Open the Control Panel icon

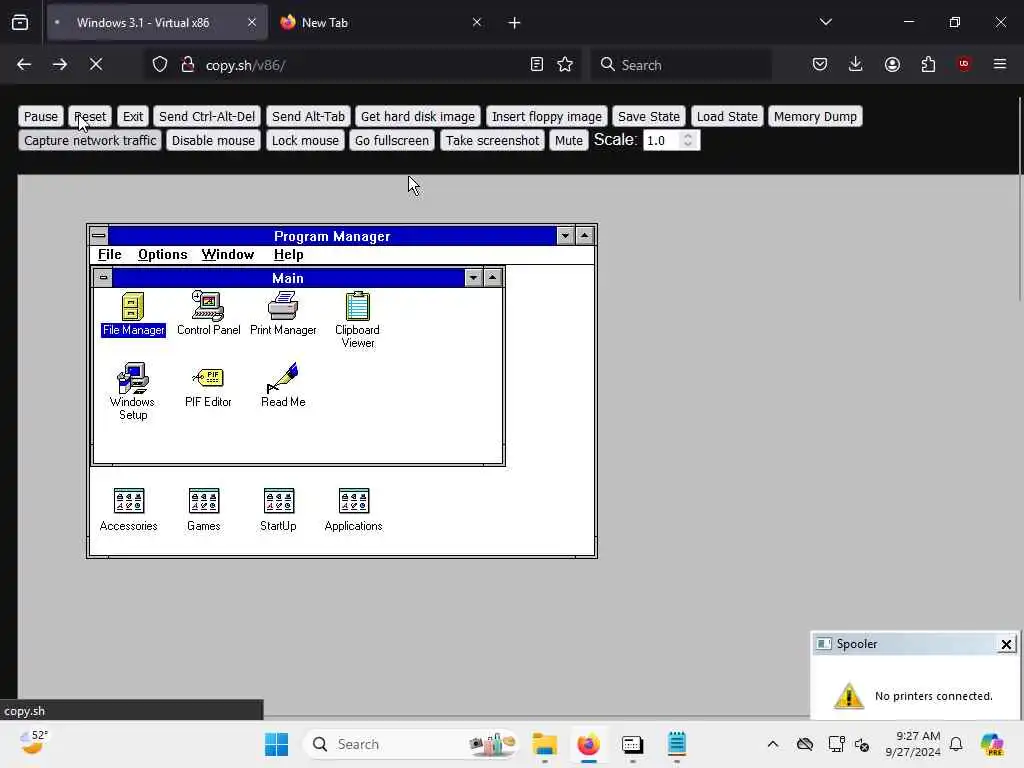click(x=208, y=314)
